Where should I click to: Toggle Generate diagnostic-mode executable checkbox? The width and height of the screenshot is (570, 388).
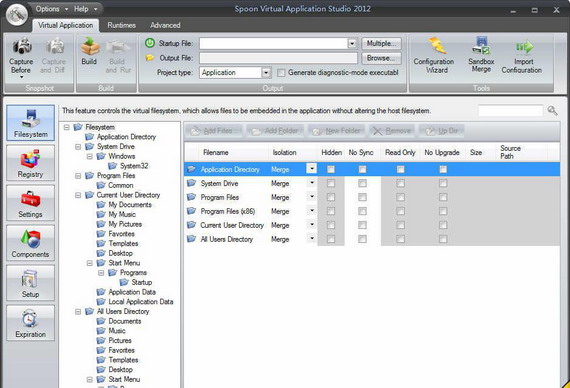pyautogui.click(x=281, y=73)
